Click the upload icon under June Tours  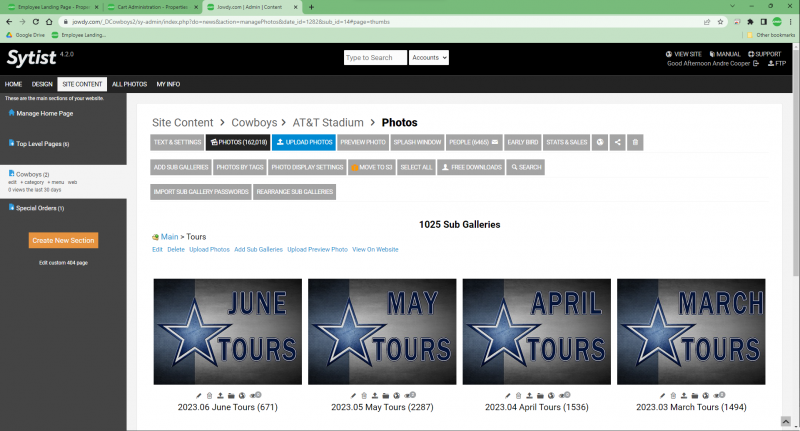pos(220,395)
